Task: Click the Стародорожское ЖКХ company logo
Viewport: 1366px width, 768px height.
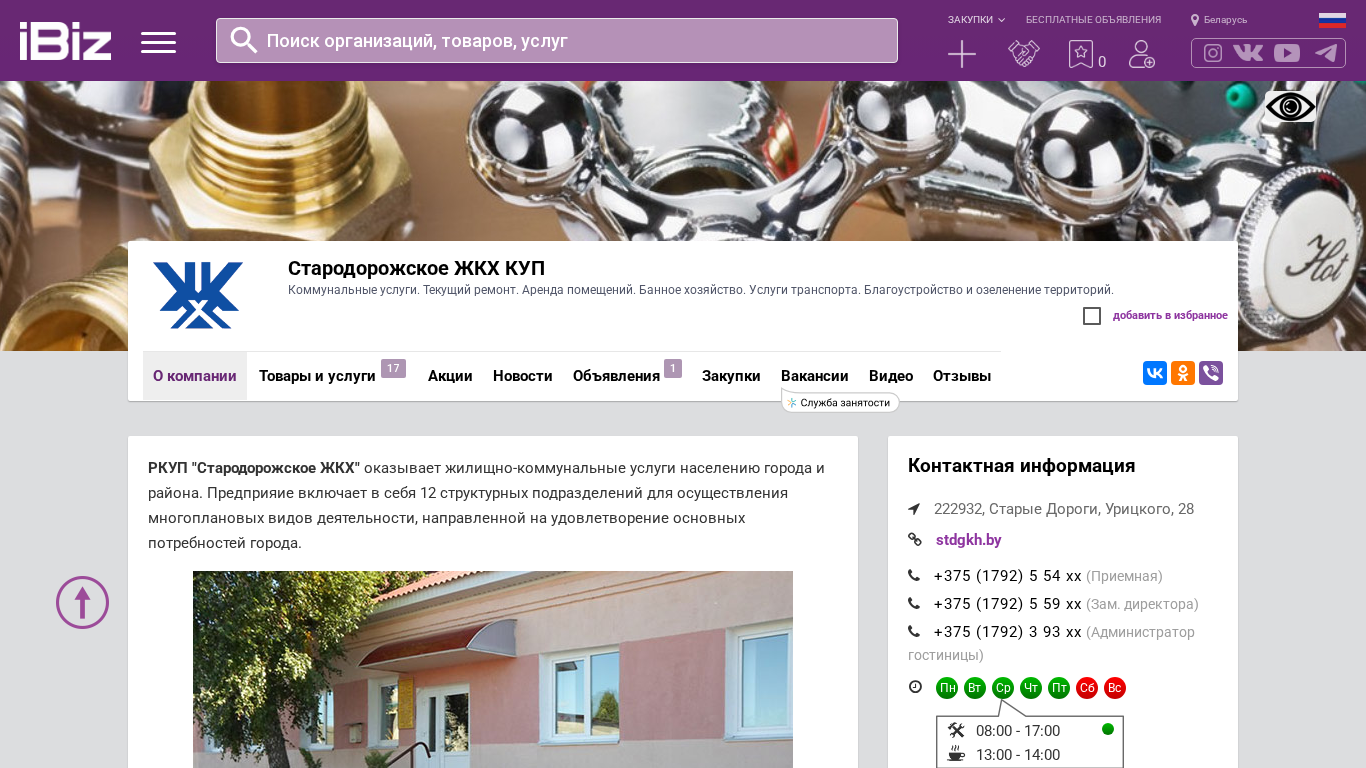Action: pos(198,295)
